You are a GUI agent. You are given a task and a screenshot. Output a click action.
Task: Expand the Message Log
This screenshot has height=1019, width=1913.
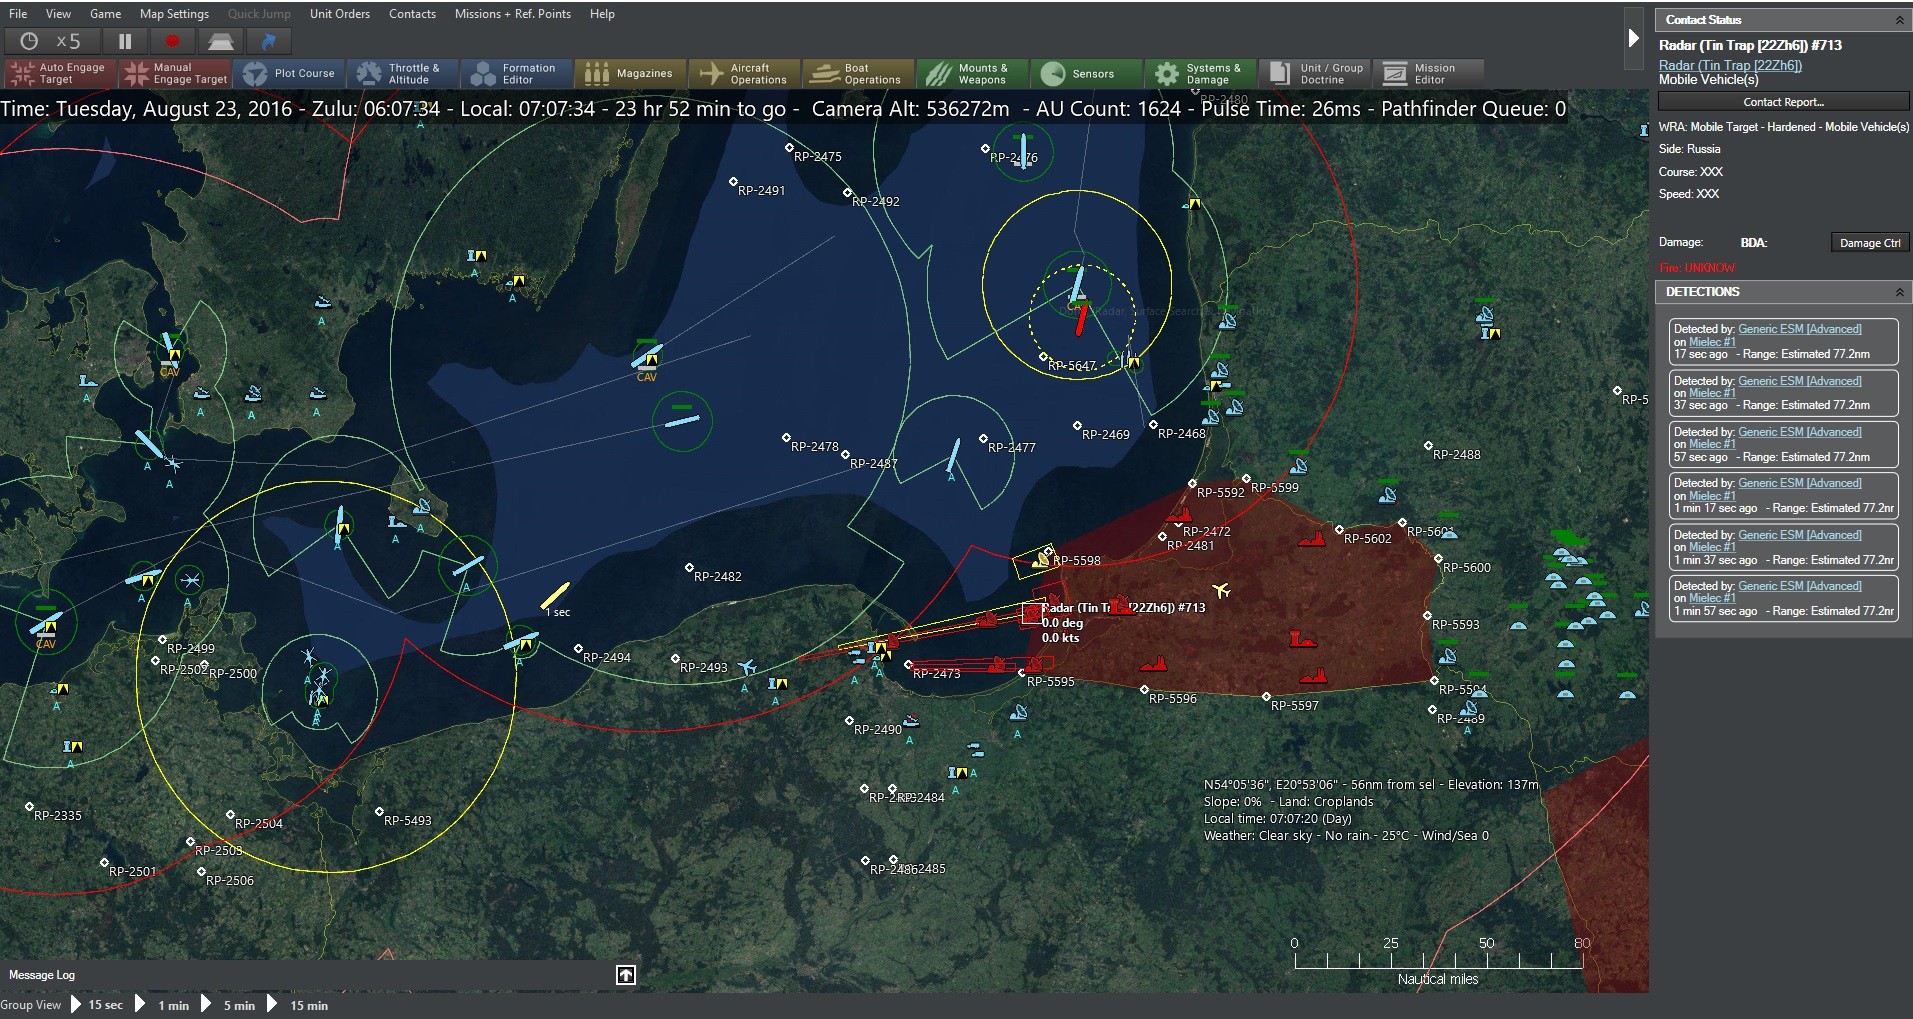click(x=625, y=974)
